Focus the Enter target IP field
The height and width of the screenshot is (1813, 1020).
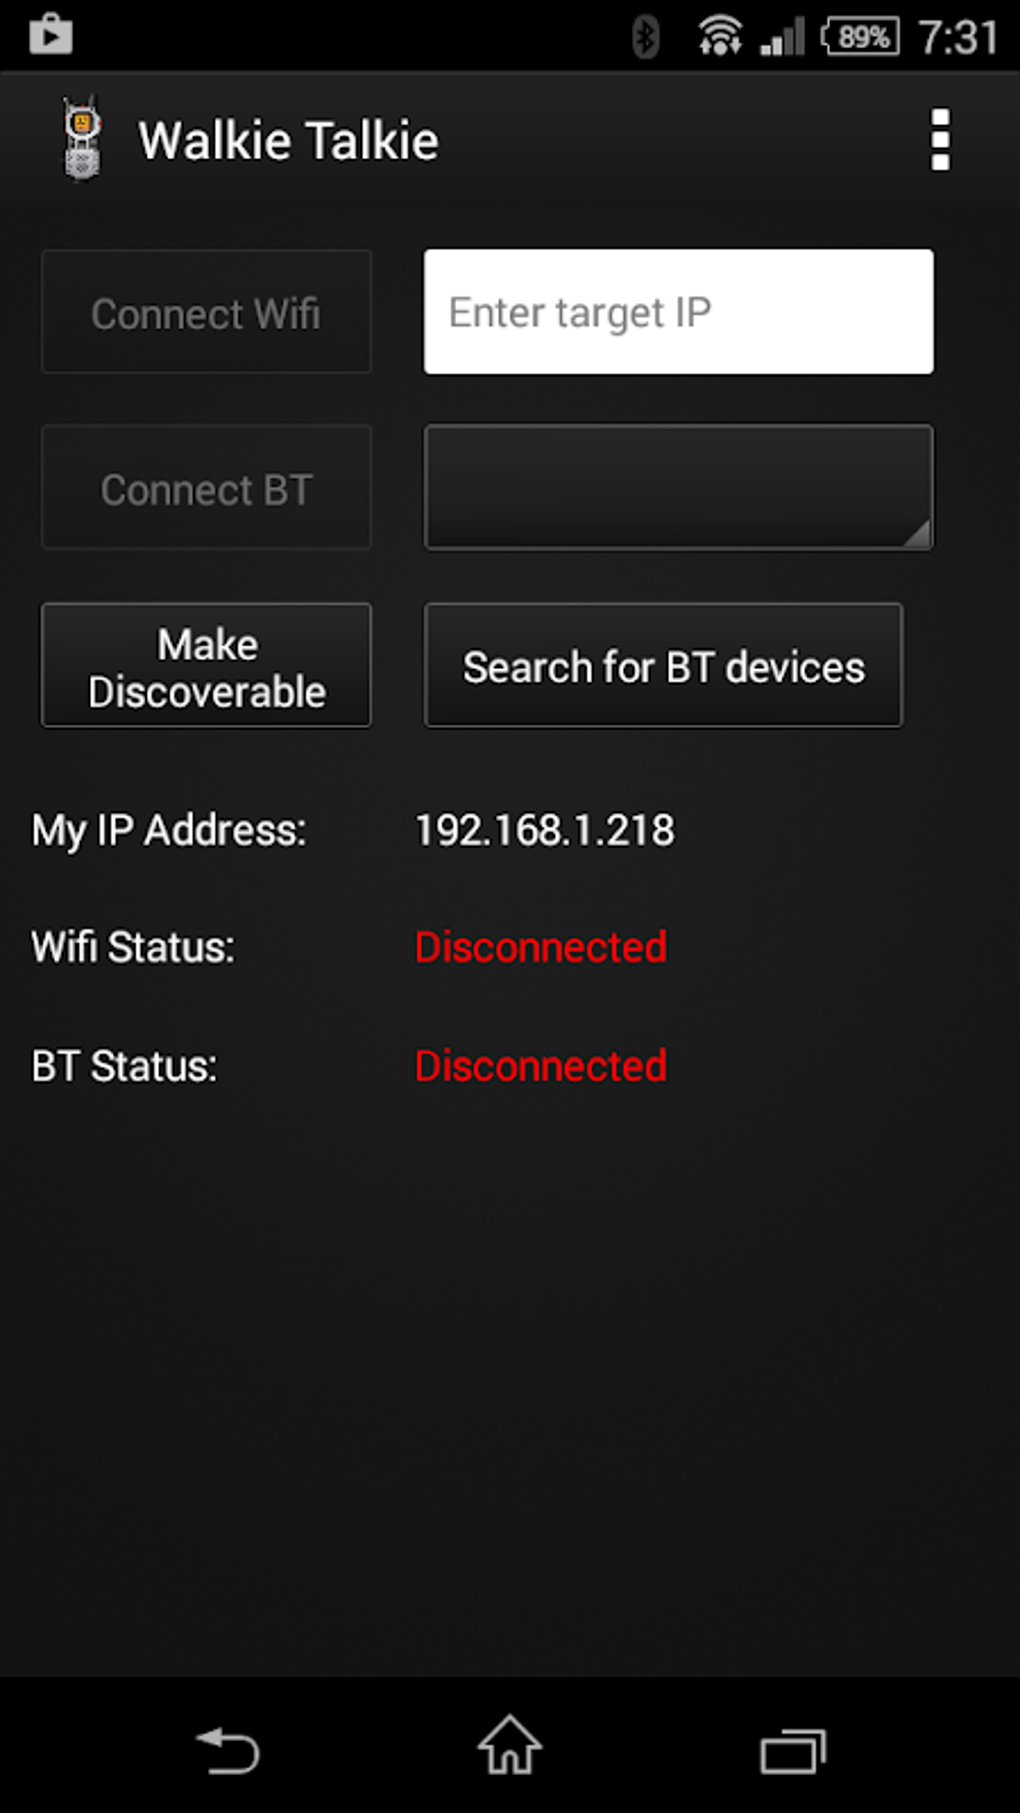click(678, 311)
